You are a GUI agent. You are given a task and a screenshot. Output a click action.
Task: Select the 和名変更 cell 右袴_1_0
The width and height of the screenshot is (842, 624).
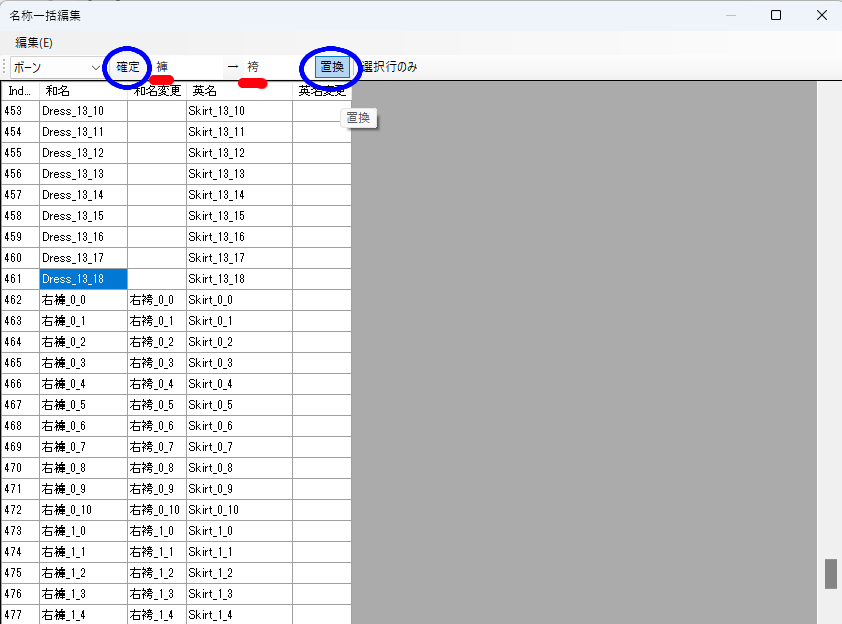pos(157,531)
